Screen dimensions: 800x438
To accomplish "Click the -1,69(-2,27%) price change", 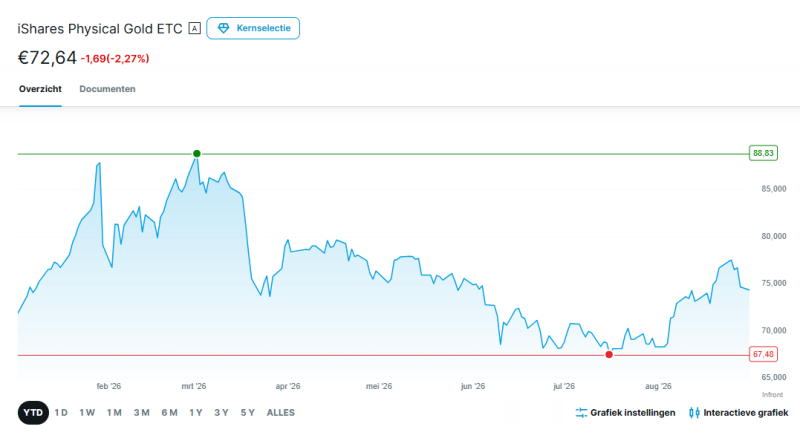I will click(x=115, y=59).
